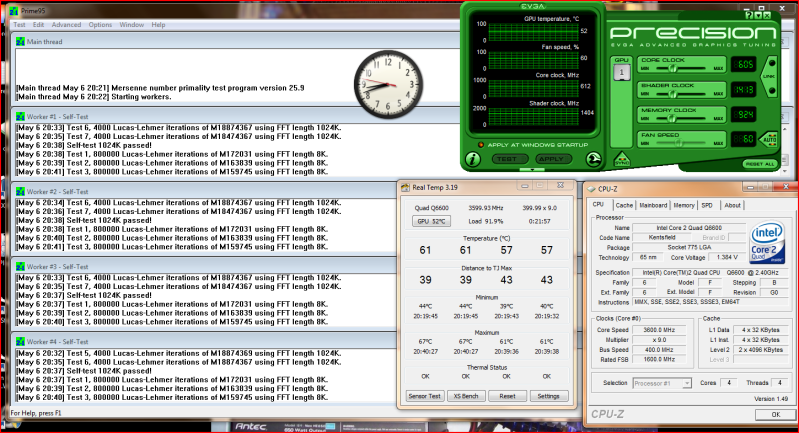
Task: Click the Worker #1 Self-Test window icon
Action: (x=20, y=117)
